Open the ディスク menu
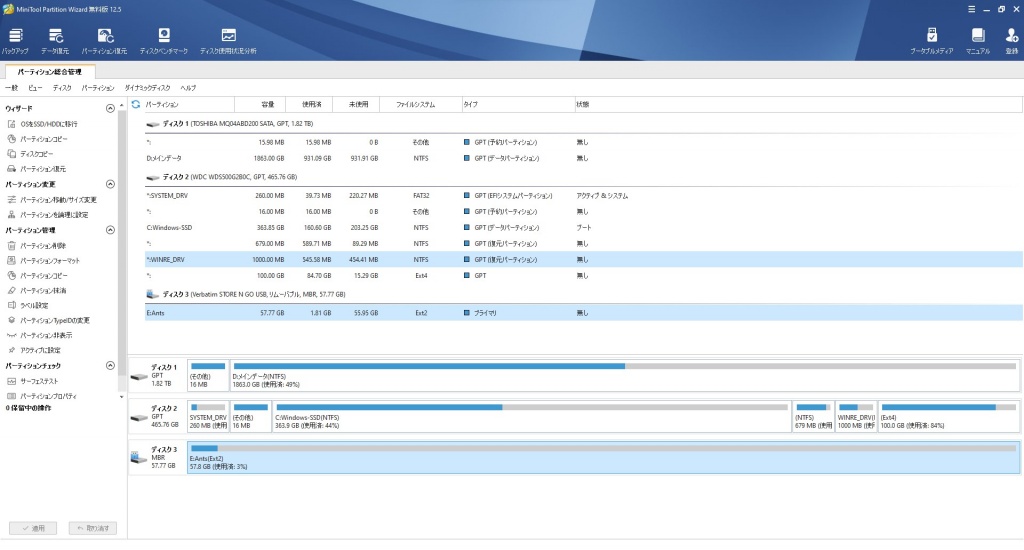The height and width of the screenshot is (550, 1024). (x=62, y=88)
